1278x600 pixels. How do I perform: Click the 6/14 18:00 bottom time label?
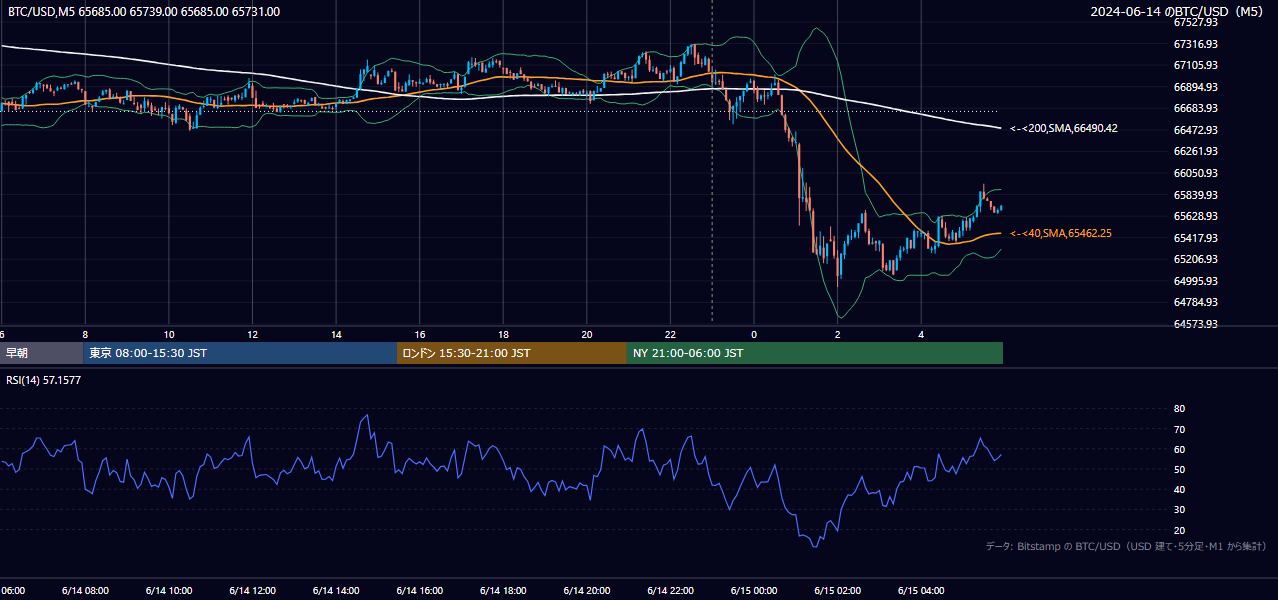(x=503, y=590)
